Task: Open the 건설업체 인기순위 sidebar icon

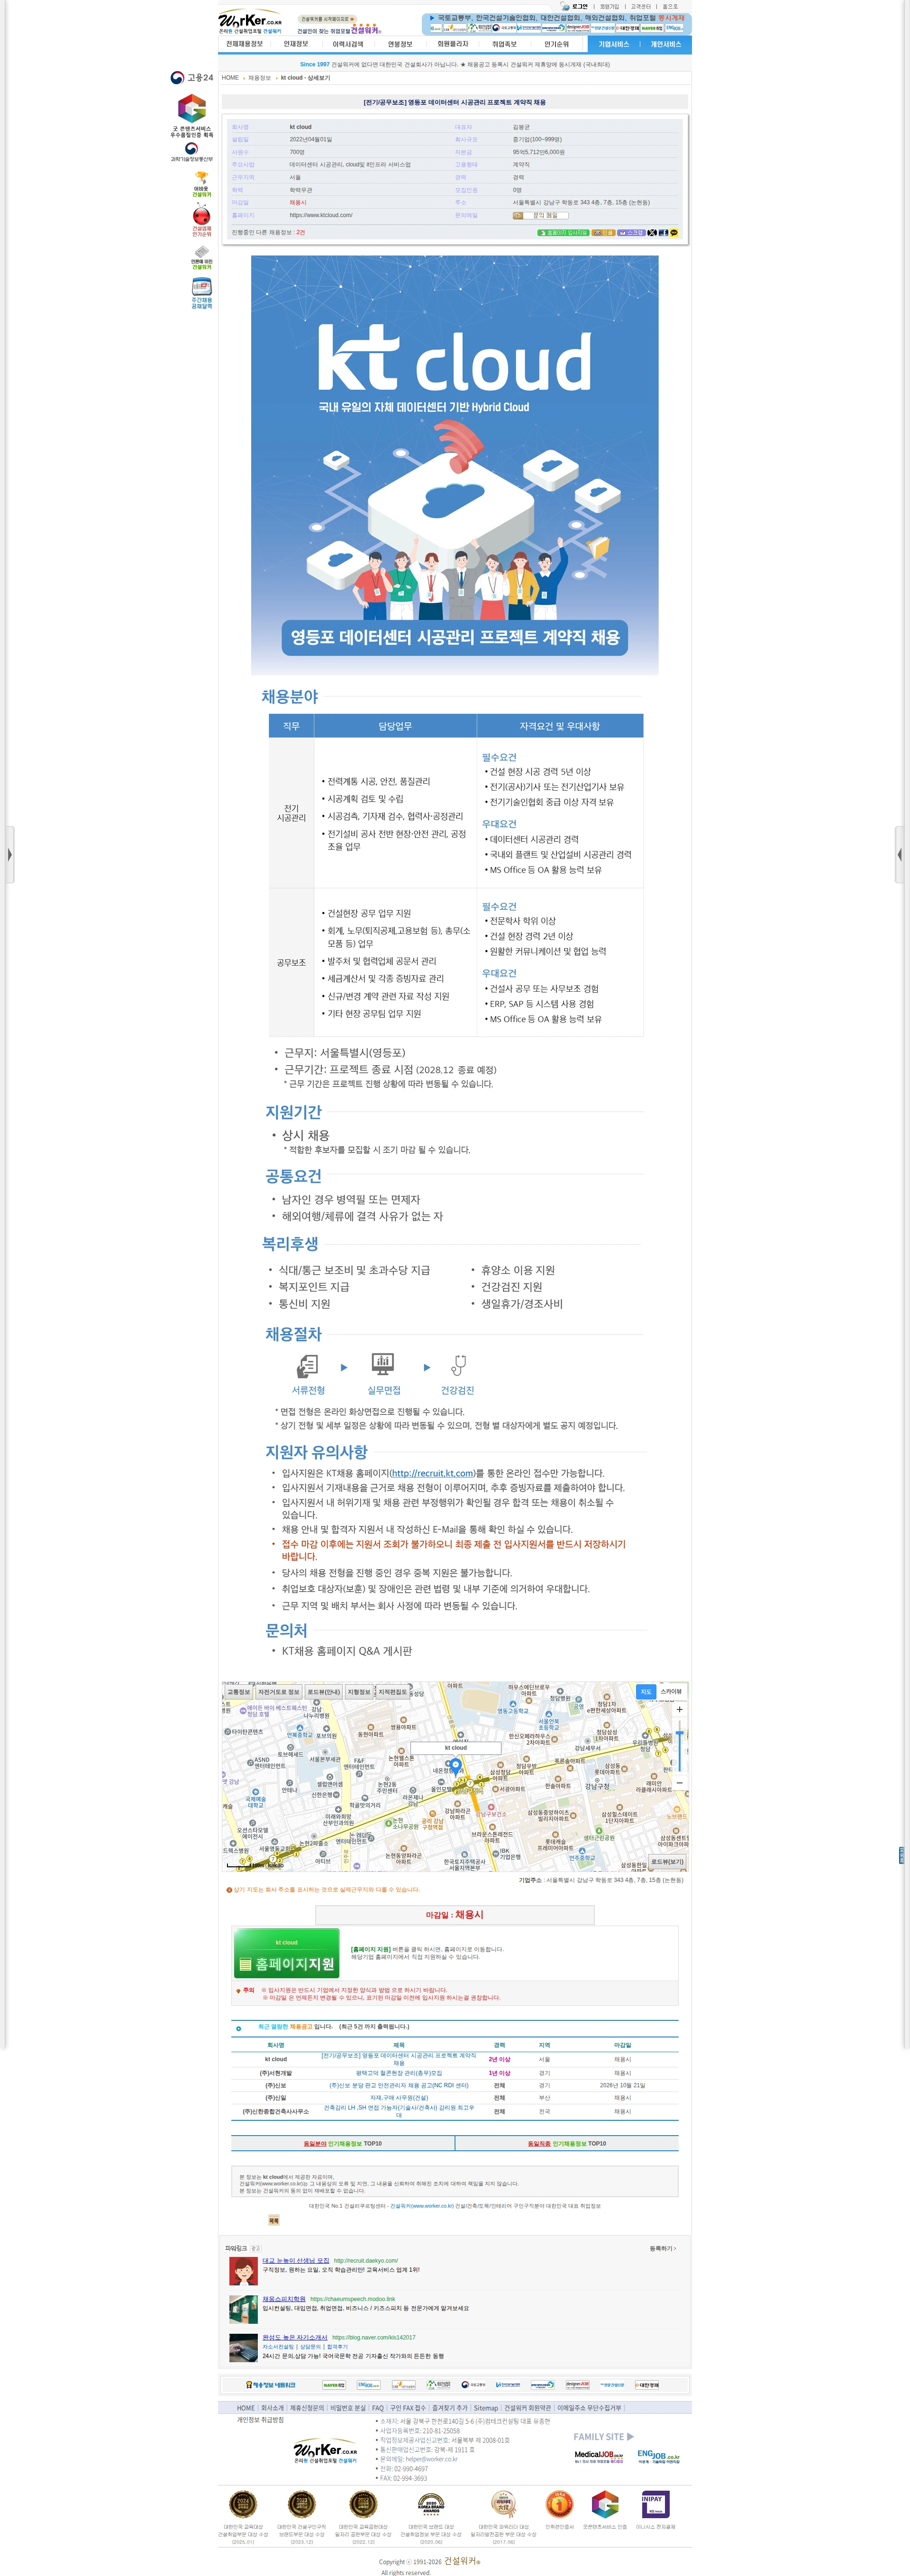Action: [201, 220]
